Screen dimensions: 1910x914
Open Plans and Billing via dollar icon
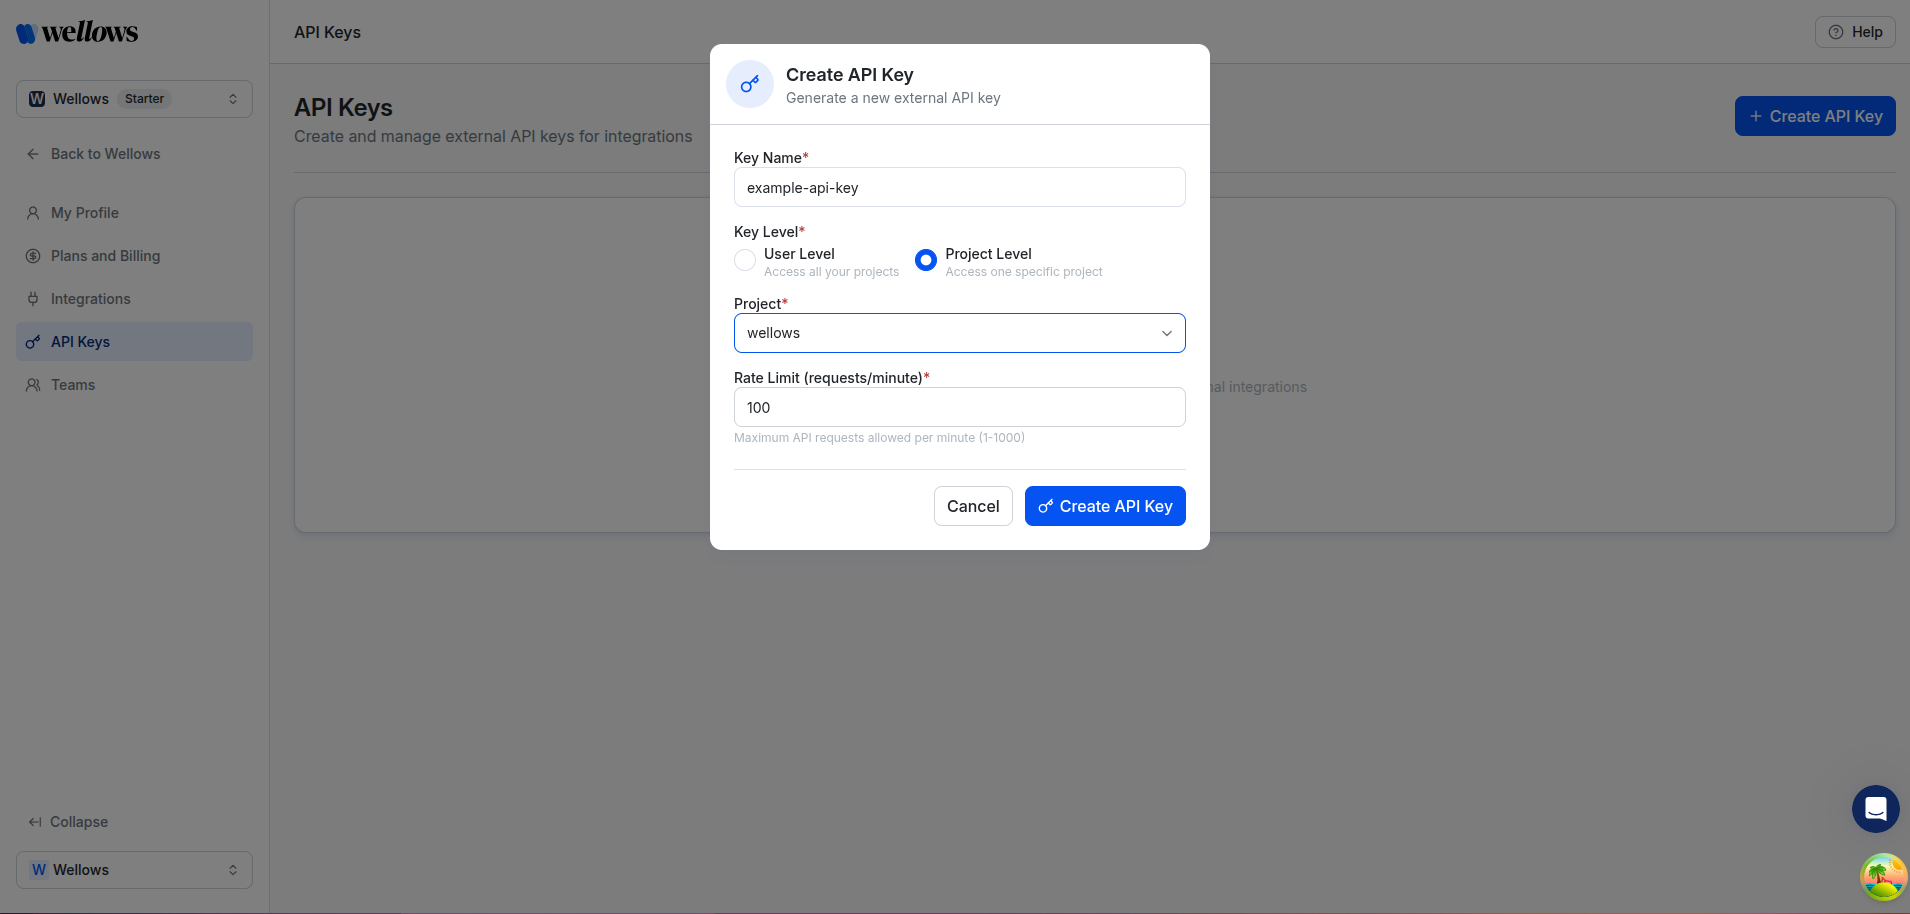(33, 255)
